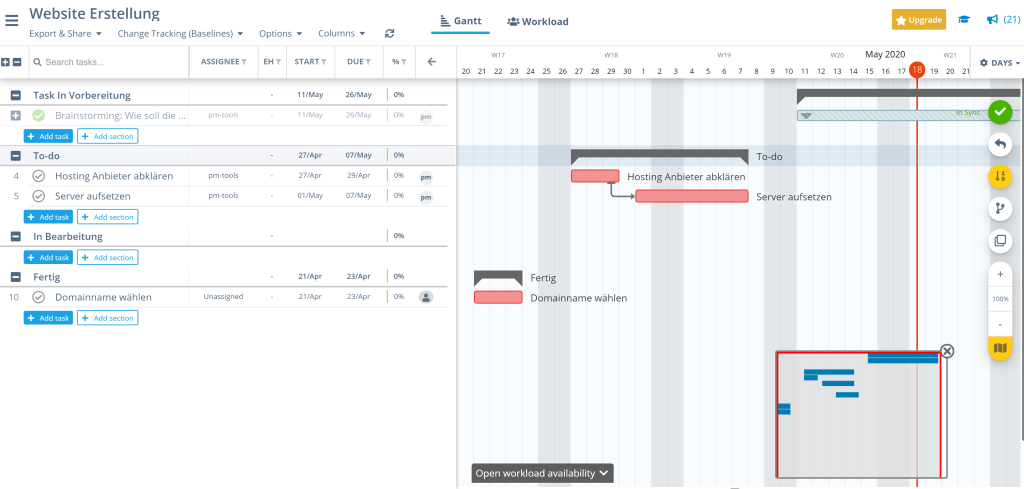Click Add section under In Bearbeitung
The width and height of the screenshot is (1024, 489).
[x=107, y=257]
